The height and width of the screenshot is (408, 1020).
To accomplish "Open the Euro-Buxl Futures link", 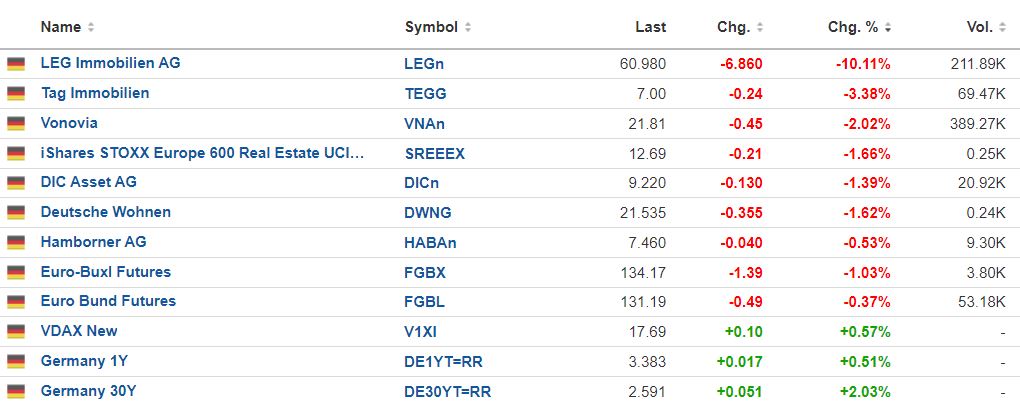I will 105,272.
